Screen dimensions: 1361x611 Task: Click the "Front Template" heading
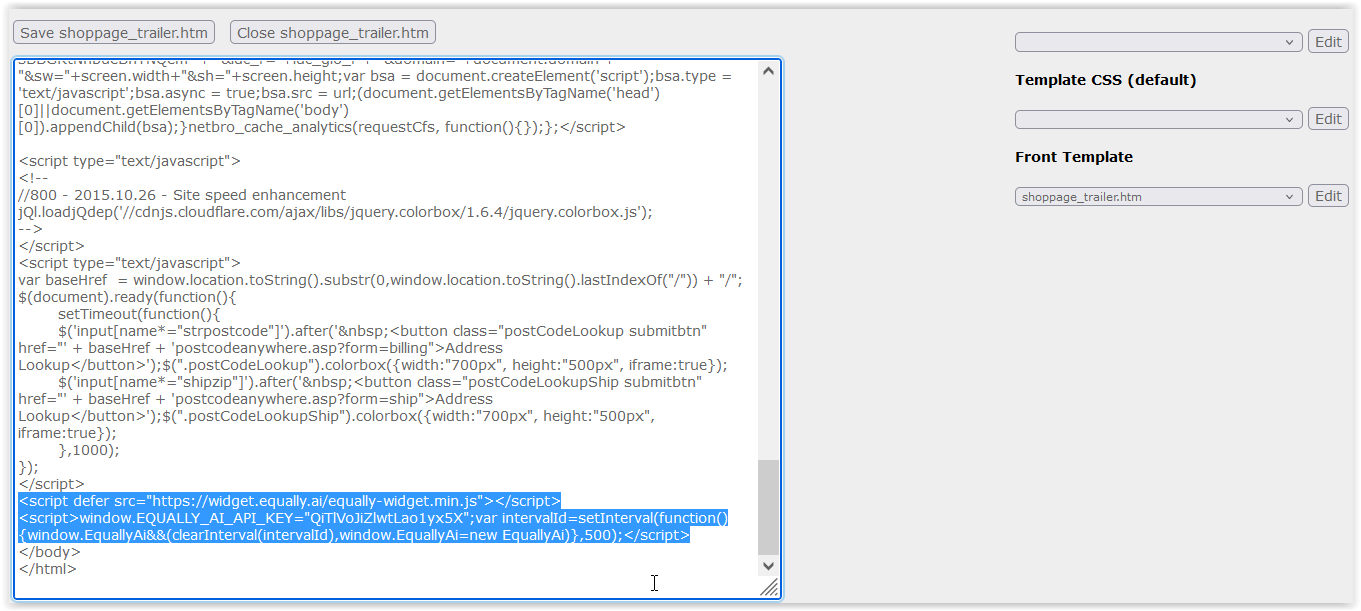point(1074,157)
